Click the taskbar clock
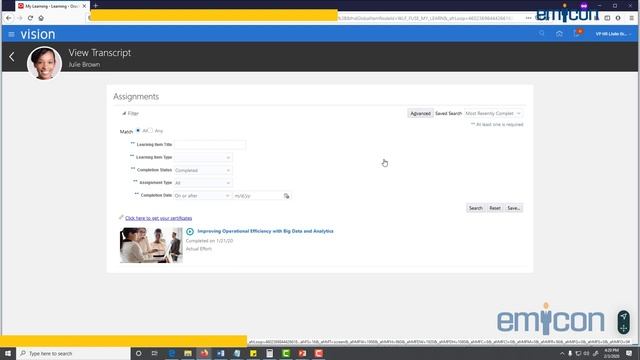 (611, 353)
